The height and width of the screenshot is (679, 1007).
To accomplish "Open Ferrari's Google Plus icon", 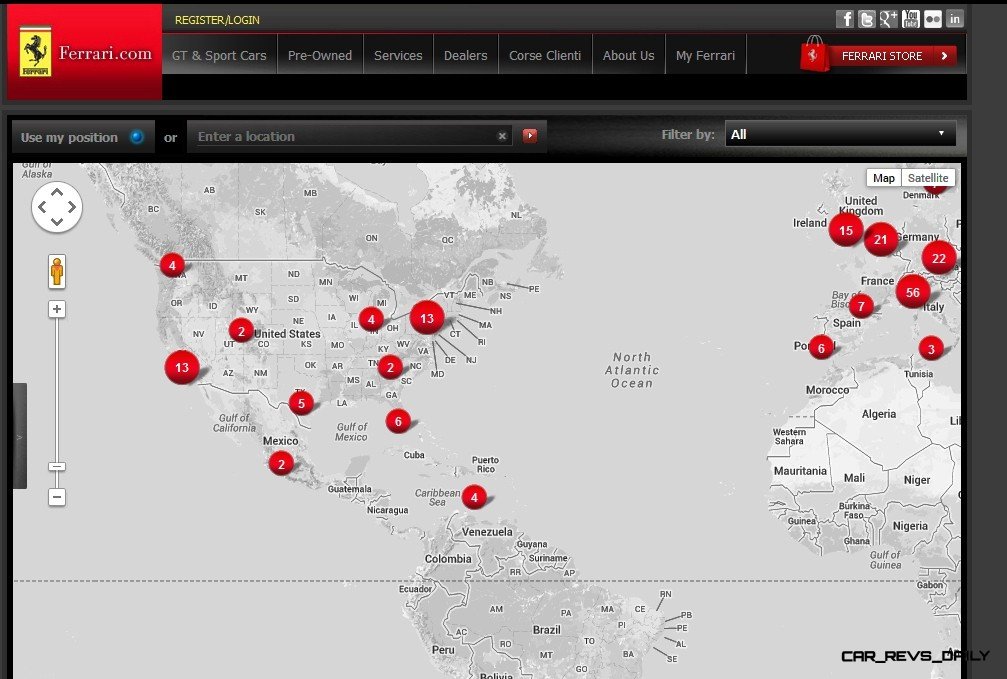I will (888, 19).
